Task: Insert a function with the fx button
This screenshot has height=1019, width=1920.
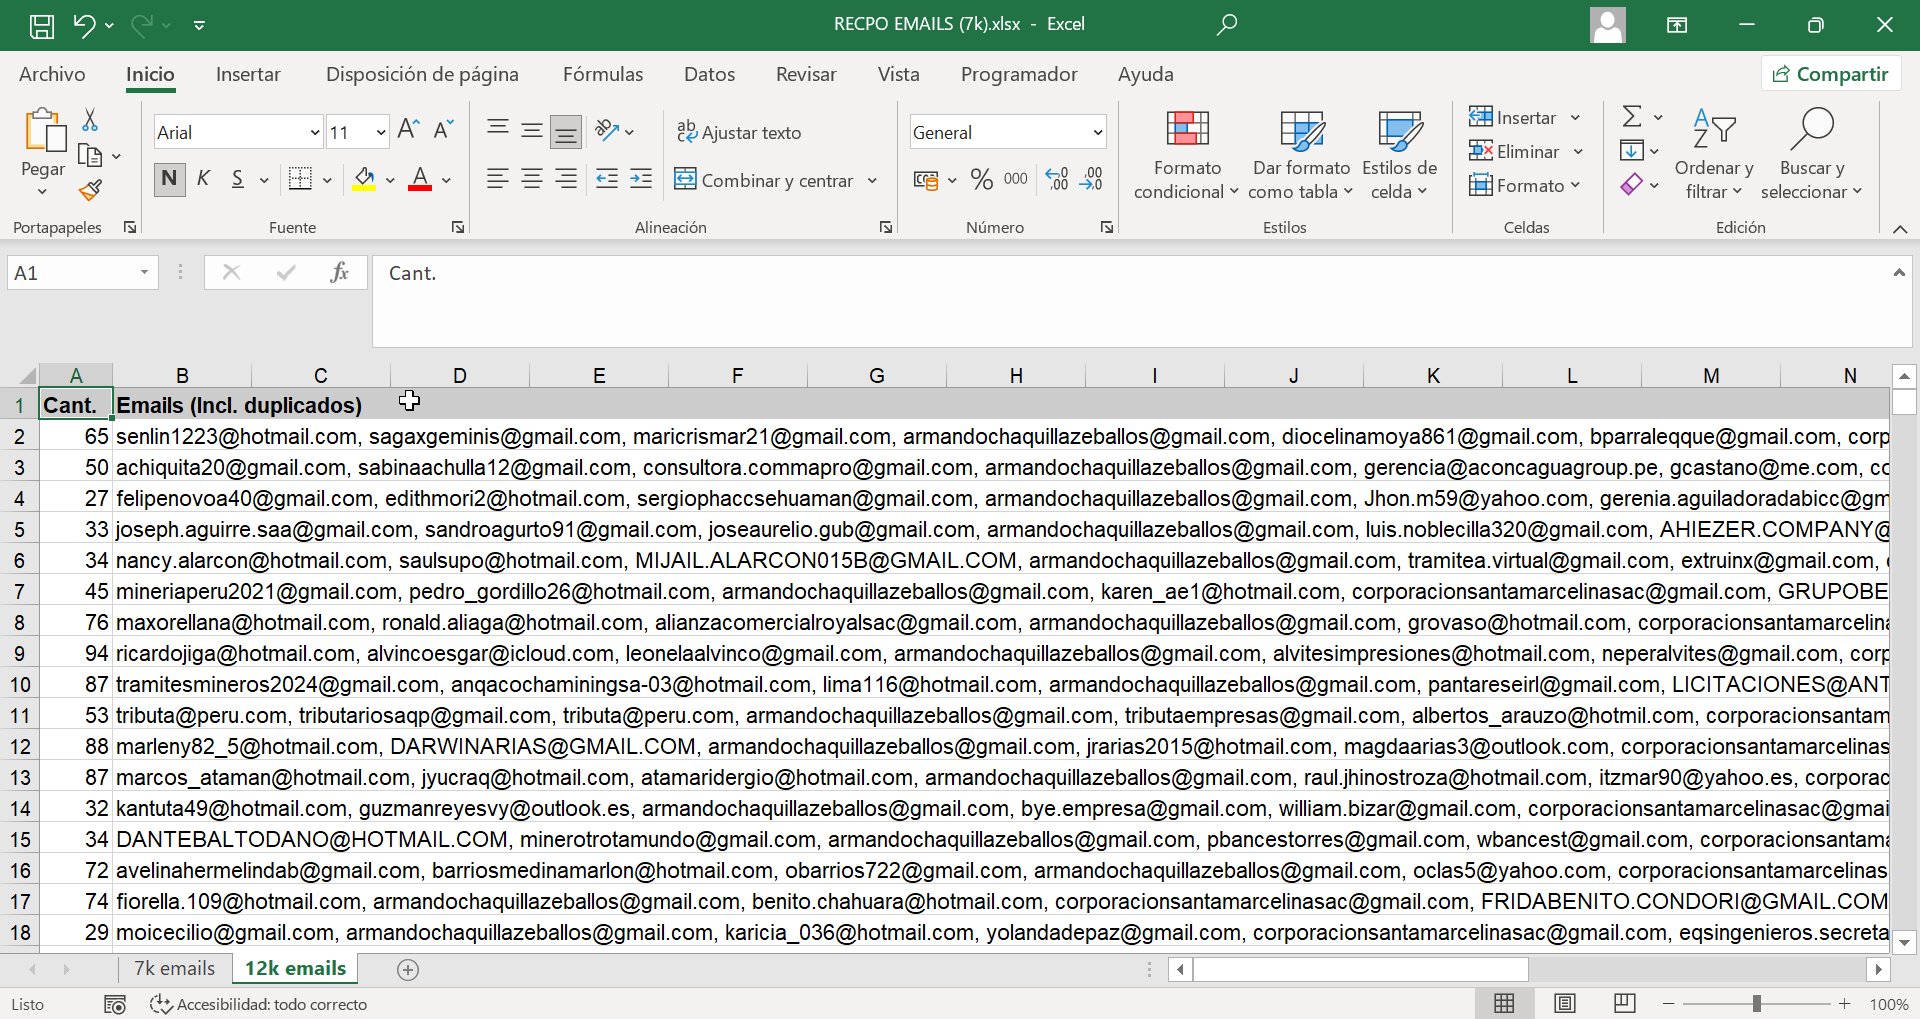Action: pyautogui.click(x=340, y=272)
